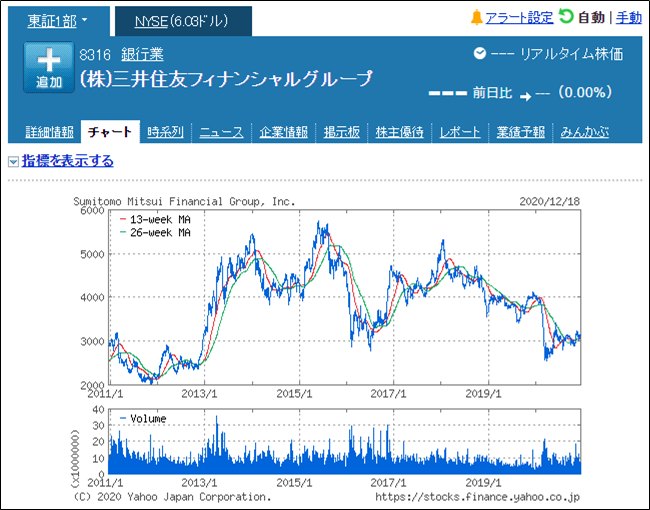Select 自動 refresh mode
This screenshot has width=650, height=510.
(x=592, y=18)
